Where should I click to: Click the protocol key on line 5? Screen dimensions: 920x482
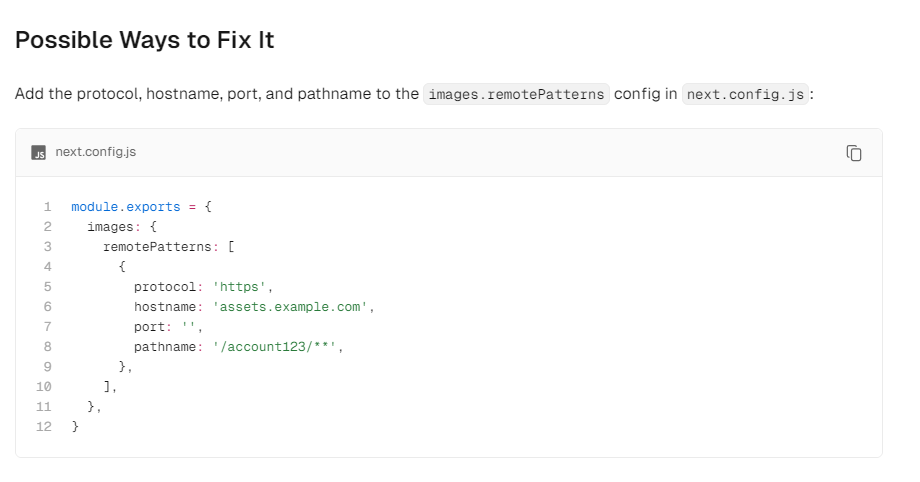(165, 286)
